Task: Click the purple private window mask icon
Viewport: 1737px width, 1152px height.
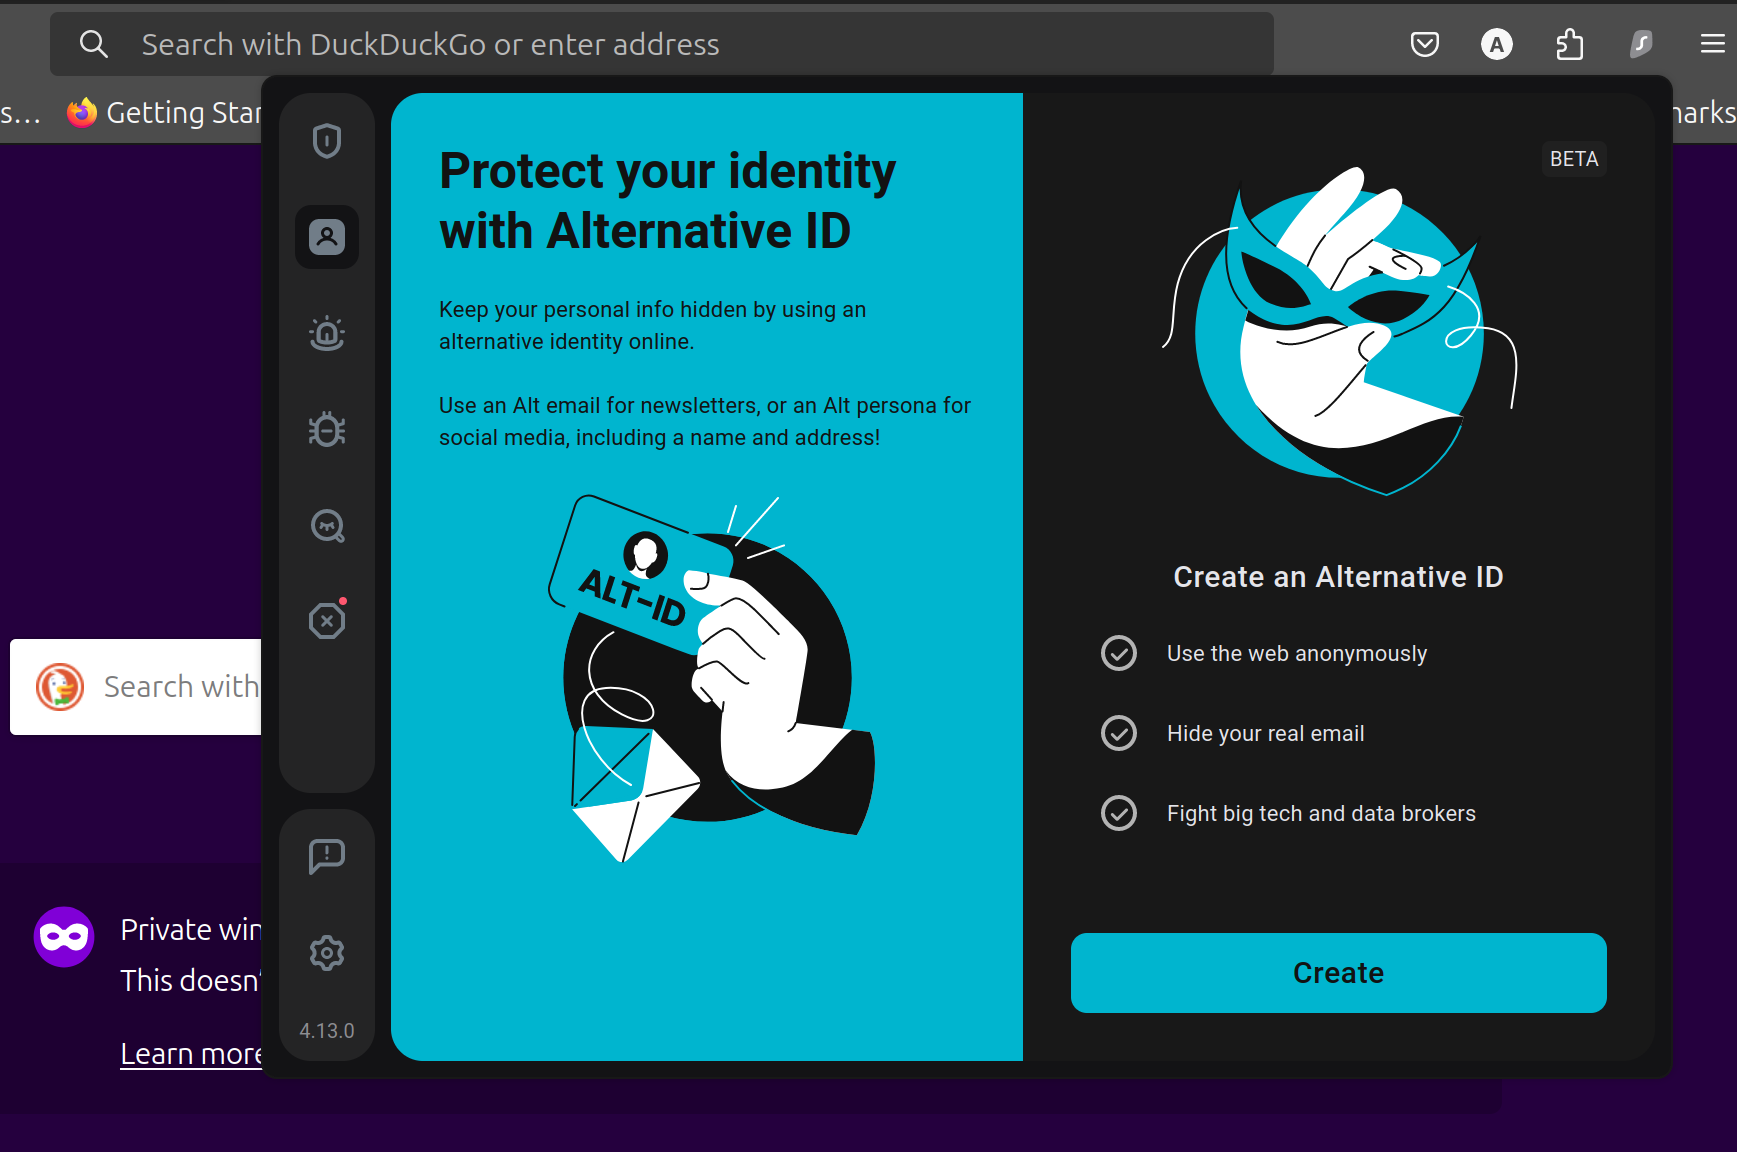Action: click(63, 936)
